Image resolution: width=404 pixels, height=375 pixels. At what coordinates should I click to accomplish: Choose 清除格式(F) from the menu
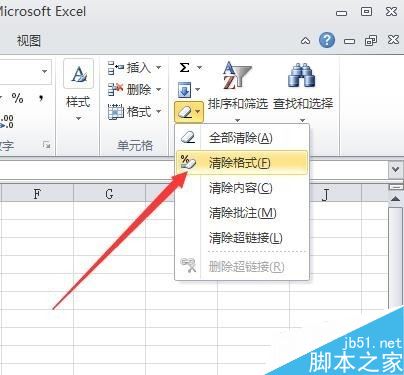point(242,163)
